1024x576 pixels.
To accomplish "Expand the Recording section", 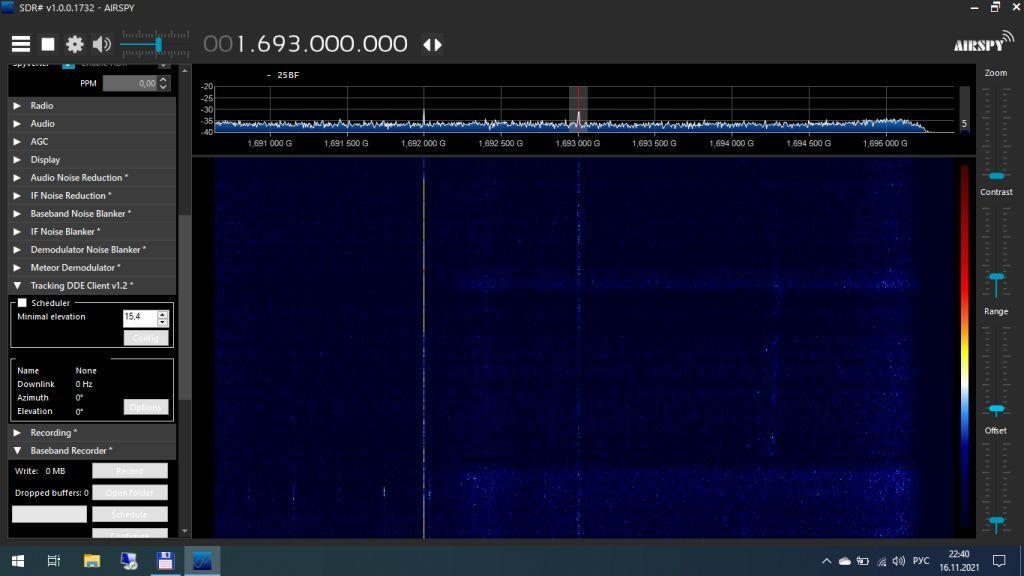I will [x=92, y=433].
